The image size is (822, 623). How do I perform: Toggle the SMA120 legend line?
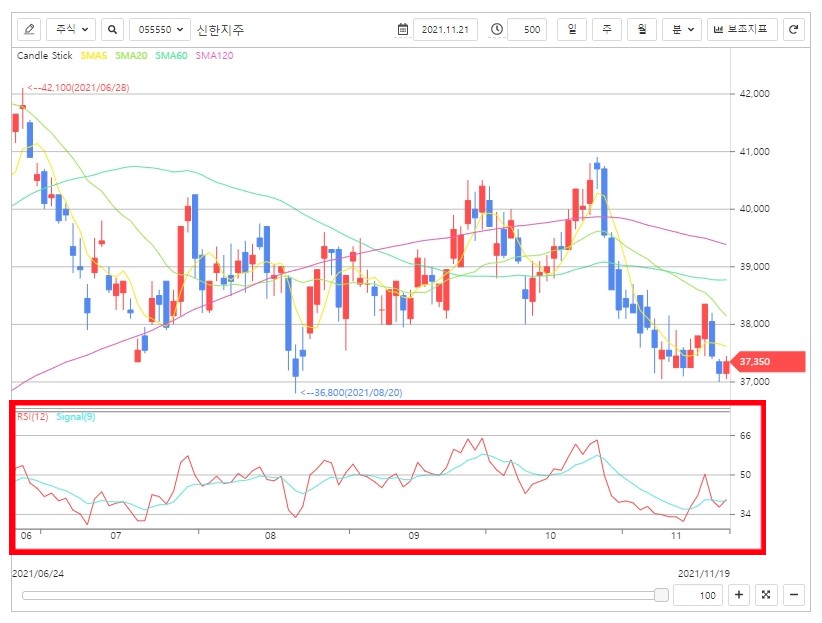click(x=214, y=56)
